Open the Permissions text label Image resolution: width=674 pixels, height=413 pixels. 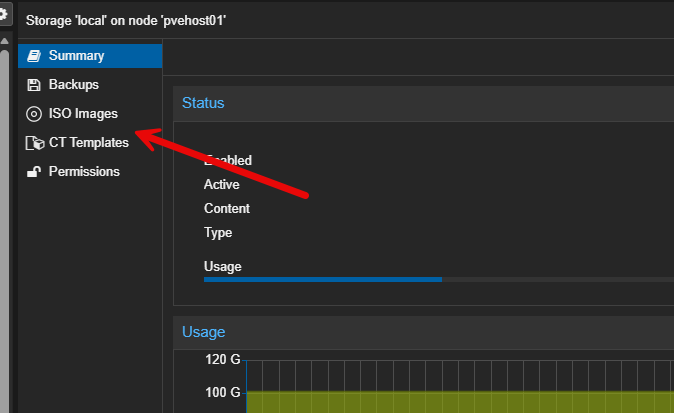pos(84,172)
